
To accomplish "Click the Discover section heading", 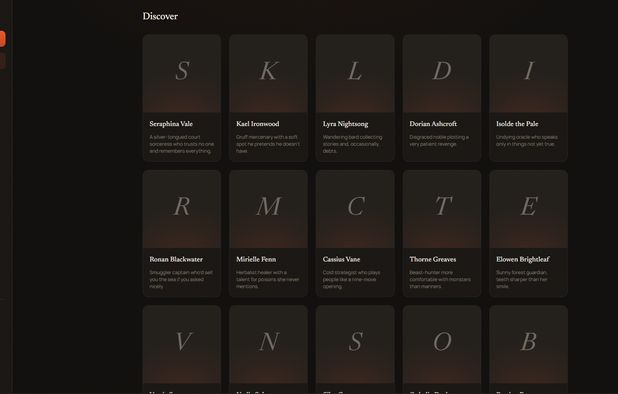I will point(160,17).
